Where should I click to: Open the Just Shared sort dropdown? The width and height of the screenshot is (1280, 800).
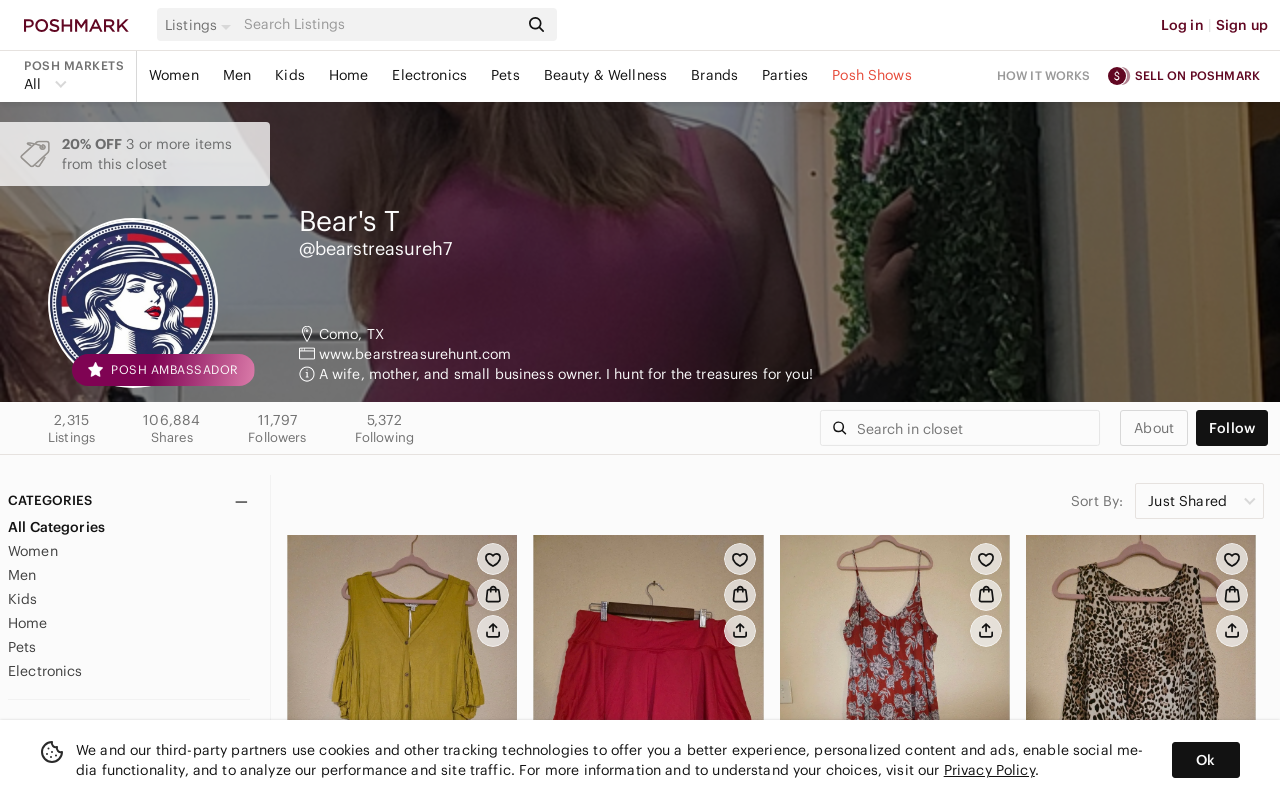[1199, 501]
